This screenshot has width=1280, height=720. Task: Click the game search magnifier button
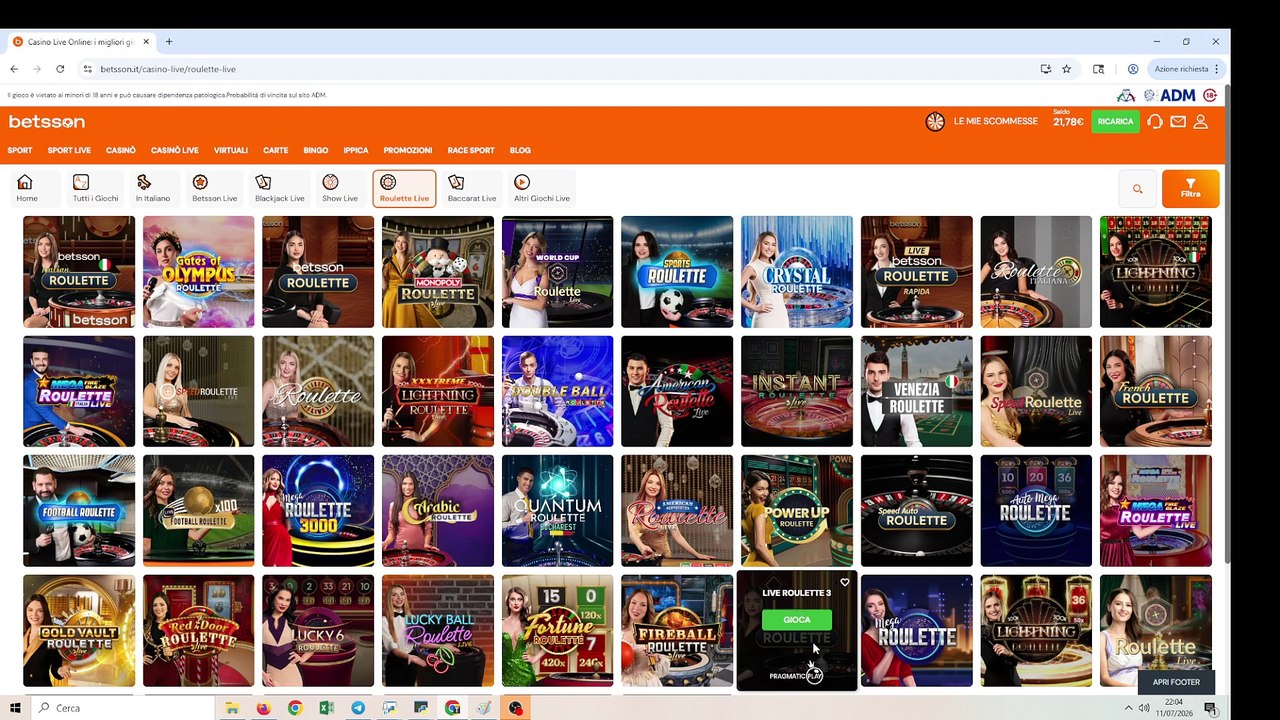pyautogui.click(x=1137, y=189)
